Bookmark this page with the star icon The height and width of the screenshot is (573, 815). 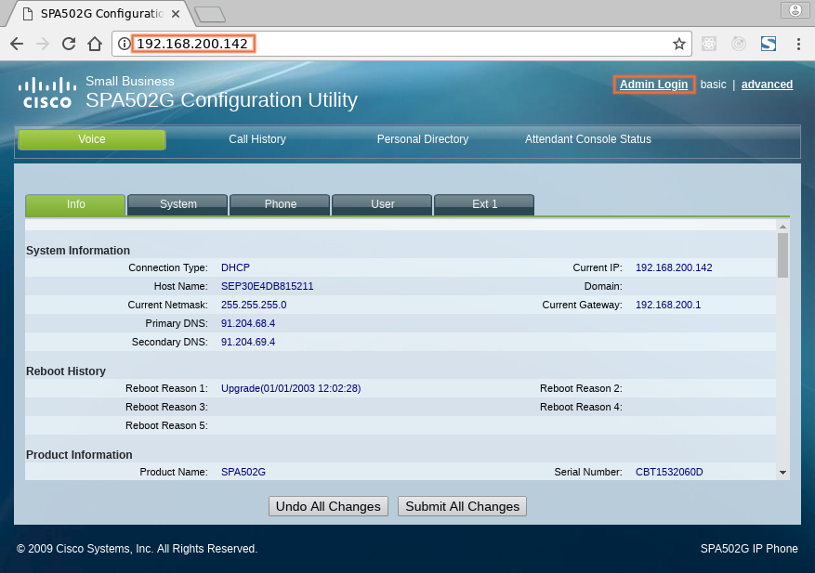point(679,44)
